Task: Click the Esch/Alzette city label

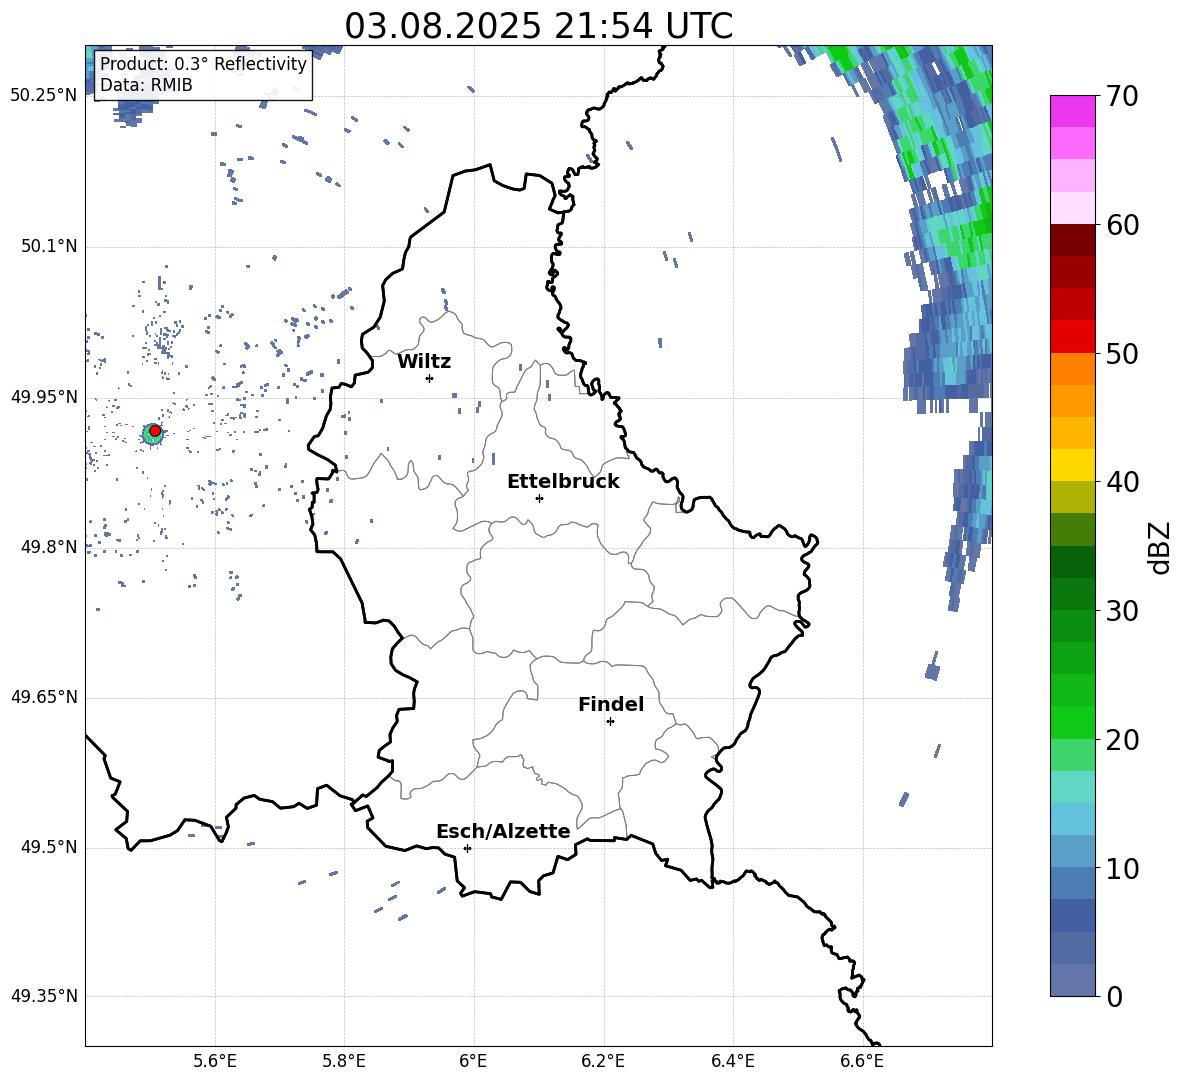Action: (x=503, y=831)
